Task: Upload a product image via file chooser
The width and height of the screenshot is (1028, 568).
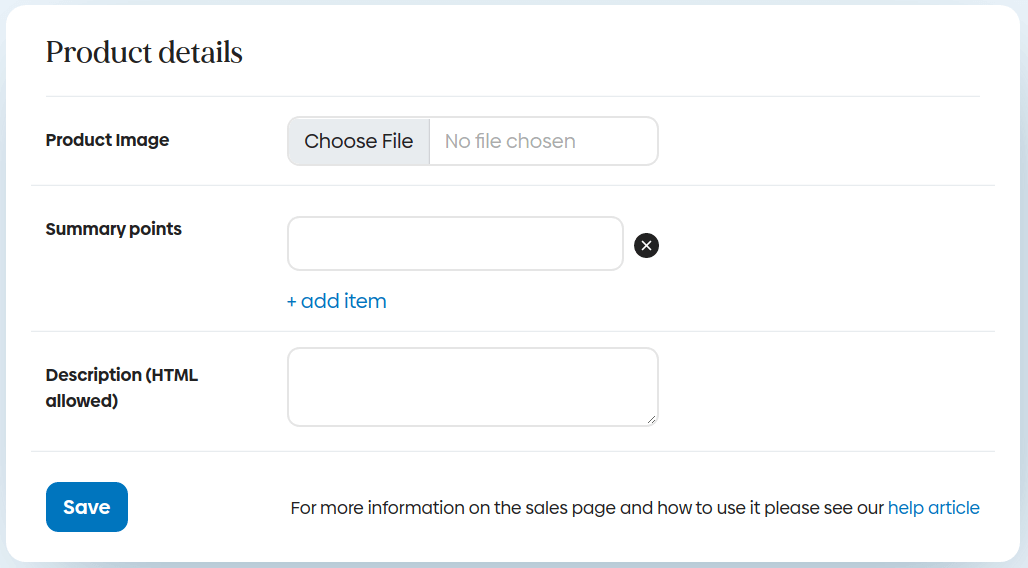Action: 359,141
